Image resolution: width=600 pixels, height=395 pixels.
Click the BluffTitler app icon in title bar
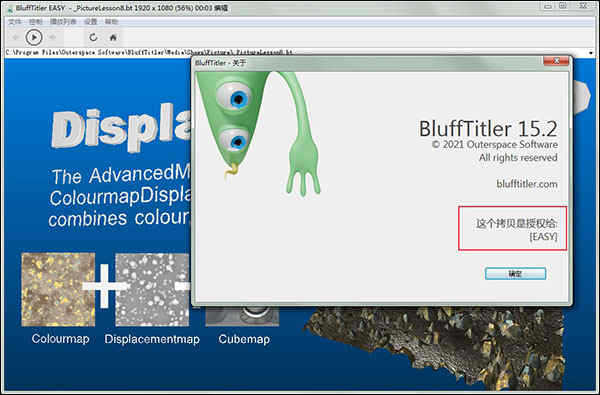(10, 8)
